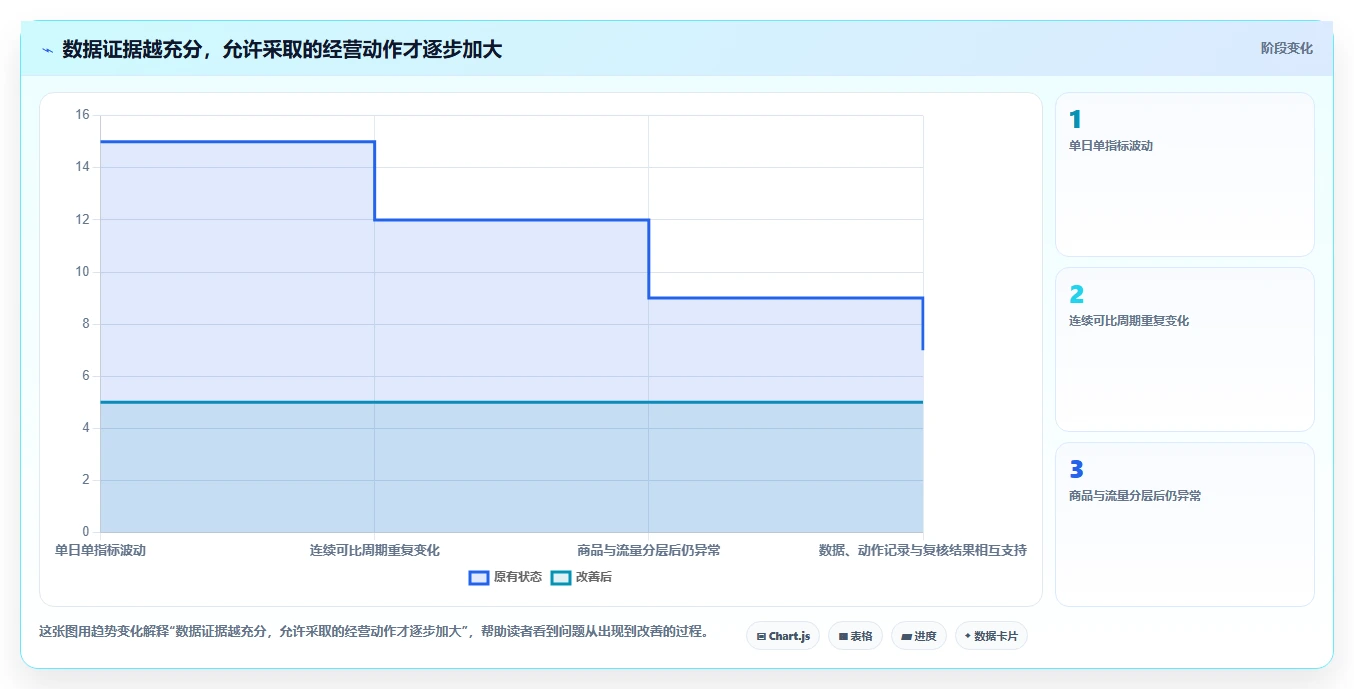Click the y-axis value 10

tap(82, 272)
